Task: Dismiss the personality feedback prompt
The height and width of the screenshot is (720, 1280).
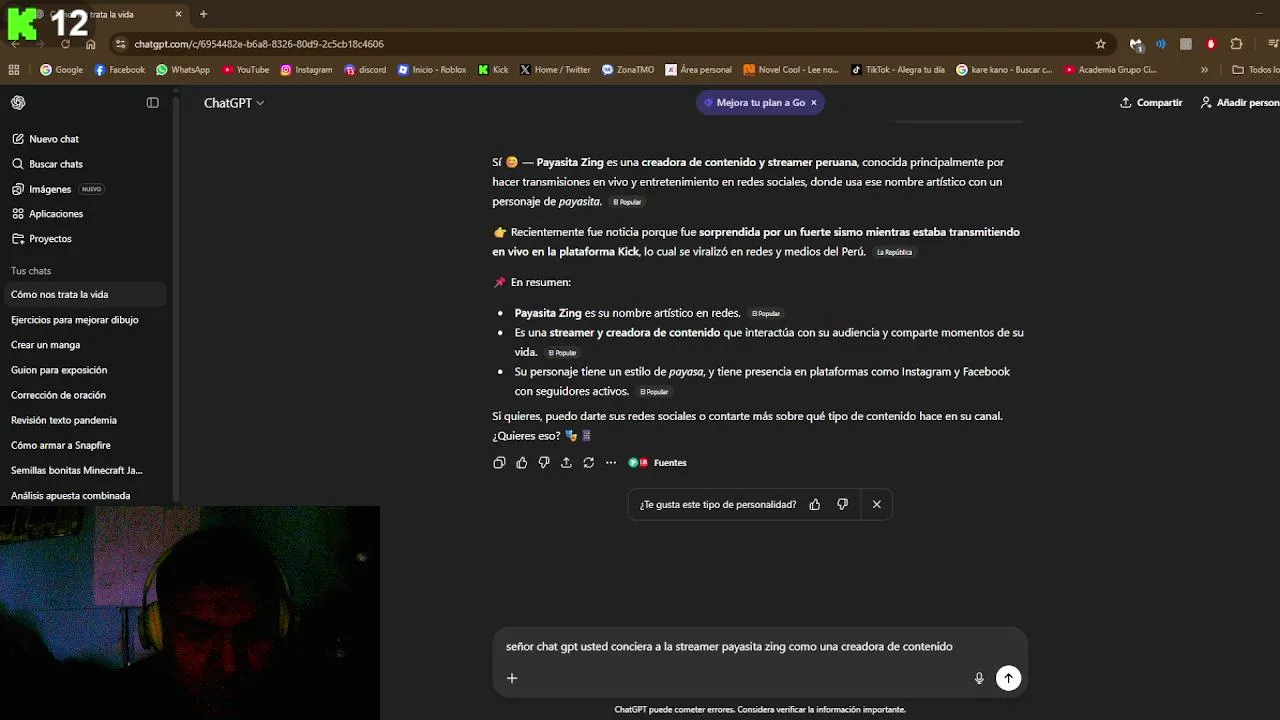Action: tap(877, 505)
